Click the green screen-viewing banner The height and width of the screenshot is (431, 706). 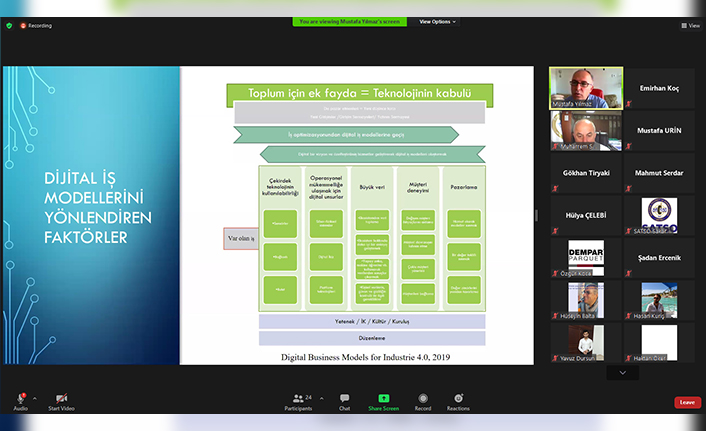349,22
